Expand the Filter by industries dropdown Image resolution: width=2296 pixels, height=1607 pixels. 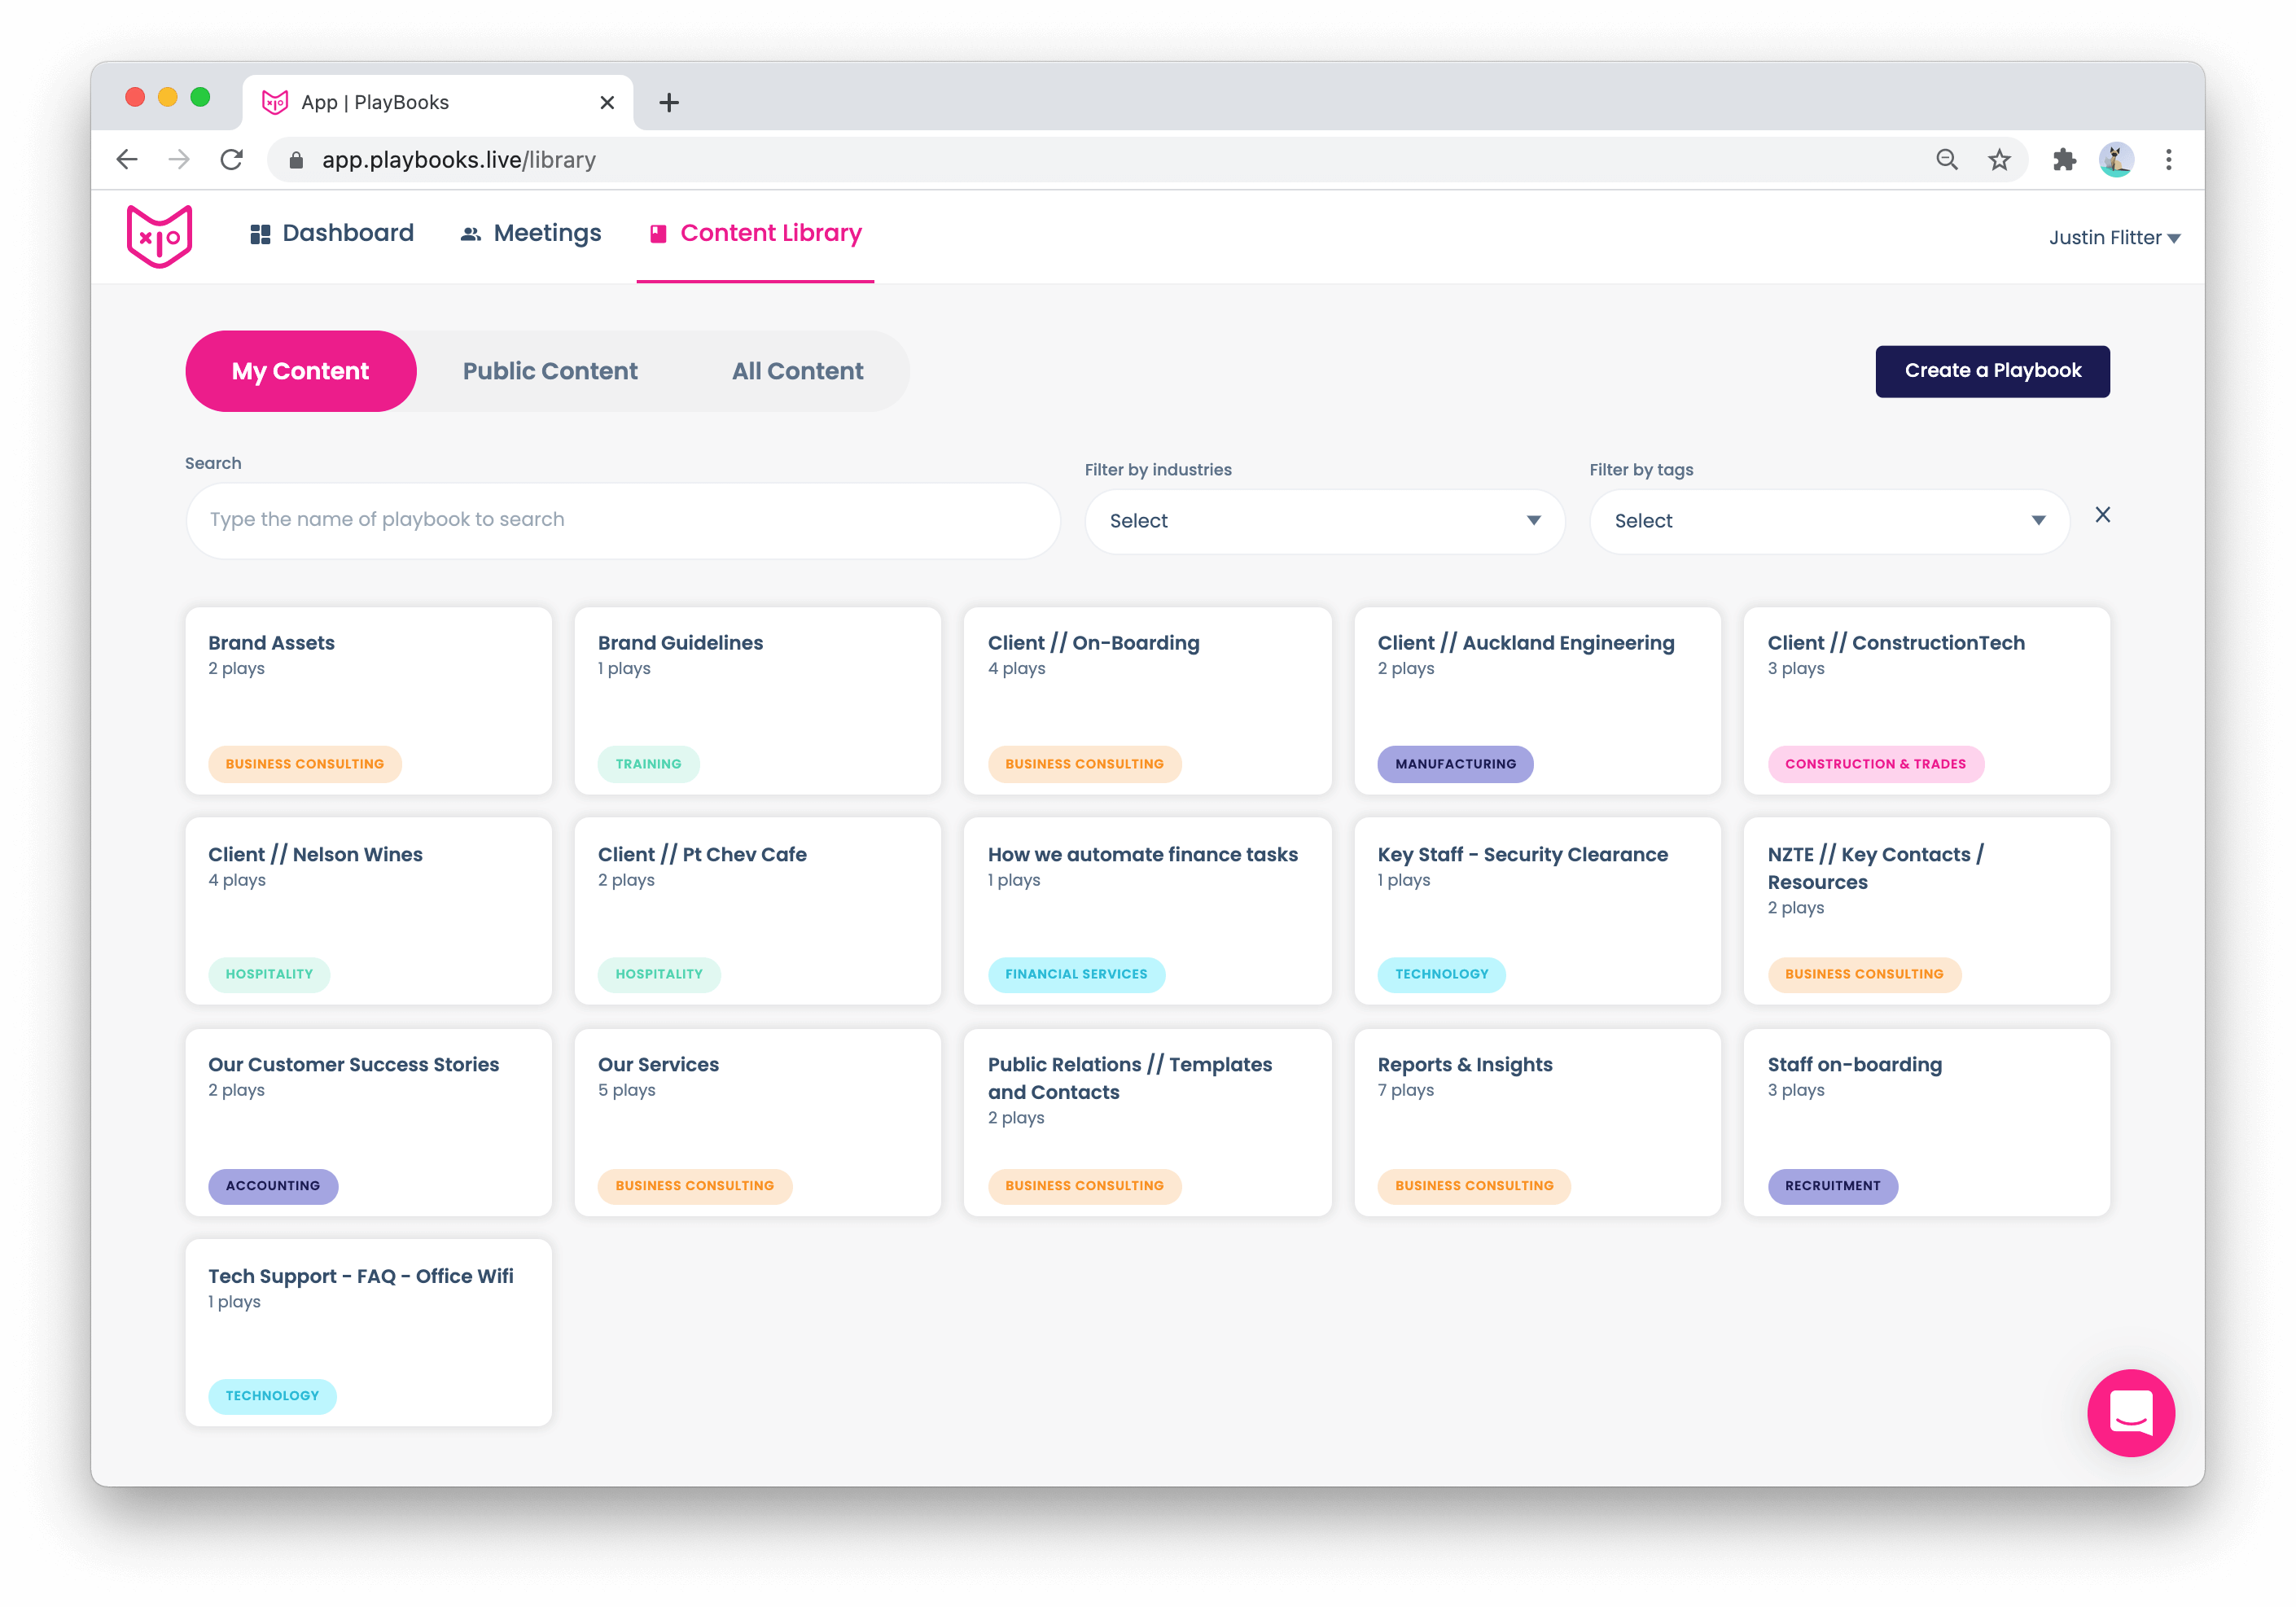pyautogui.click(x=1324, y=521)
